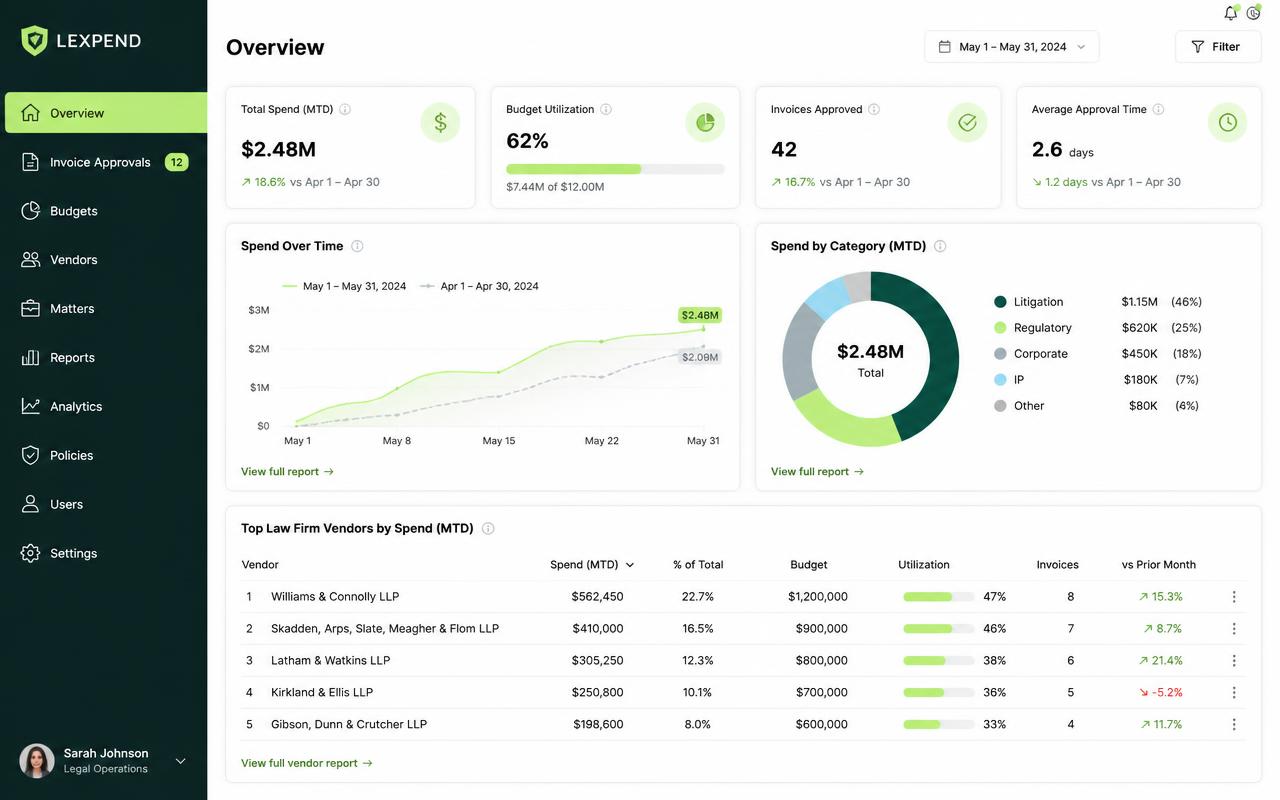
Task: Open the May 1 – May 31, 2024 date dropdown
Action: (x=1011, y=47)
